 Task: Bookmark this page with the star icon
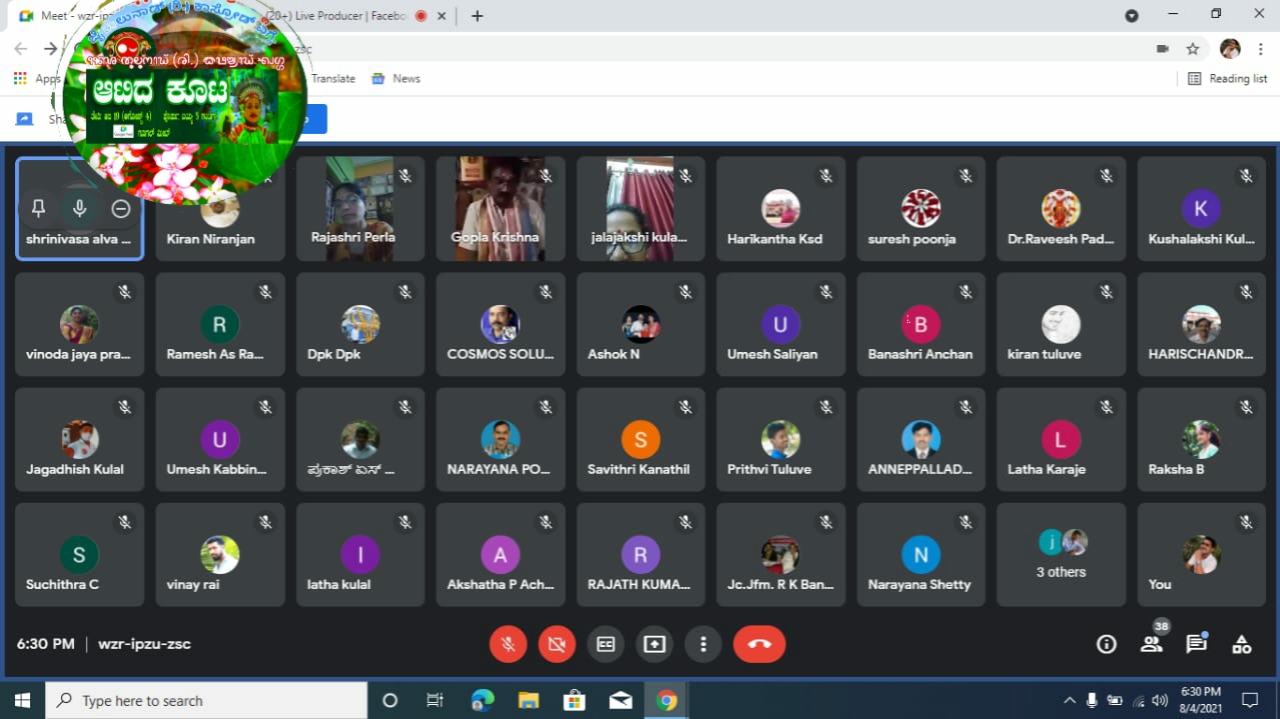[1193, 48]
